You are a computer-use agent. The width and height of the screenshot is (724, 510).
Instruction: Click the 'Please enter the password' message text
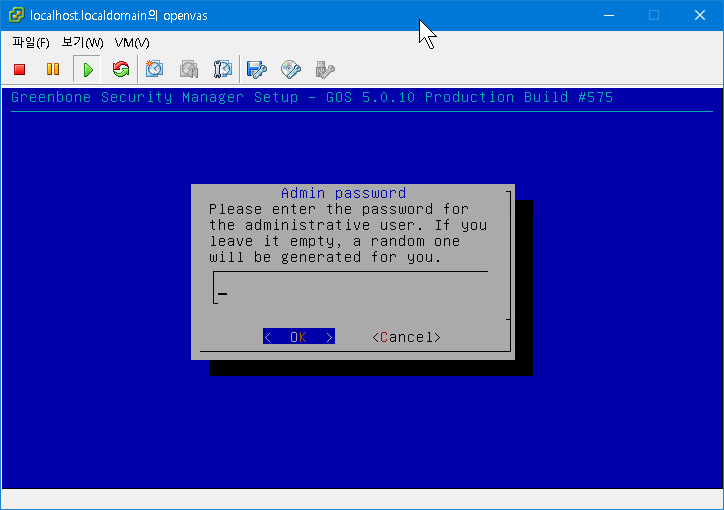pos(348,233)
